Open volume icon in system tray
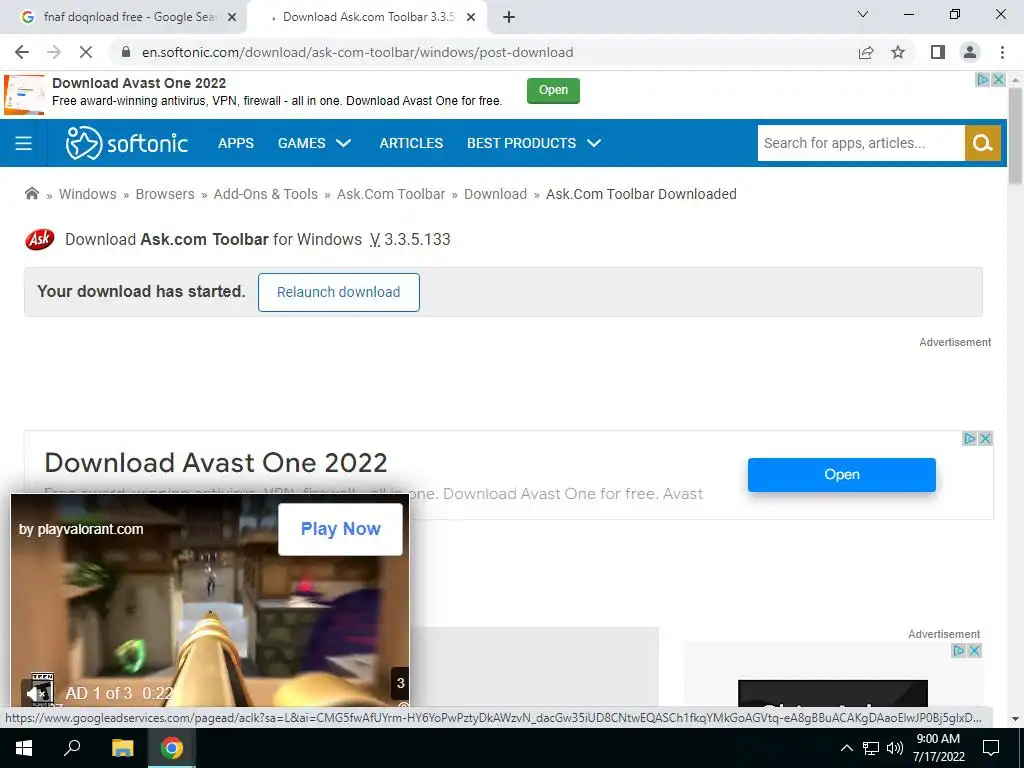 pyautogui.click(x=895, y=748)
